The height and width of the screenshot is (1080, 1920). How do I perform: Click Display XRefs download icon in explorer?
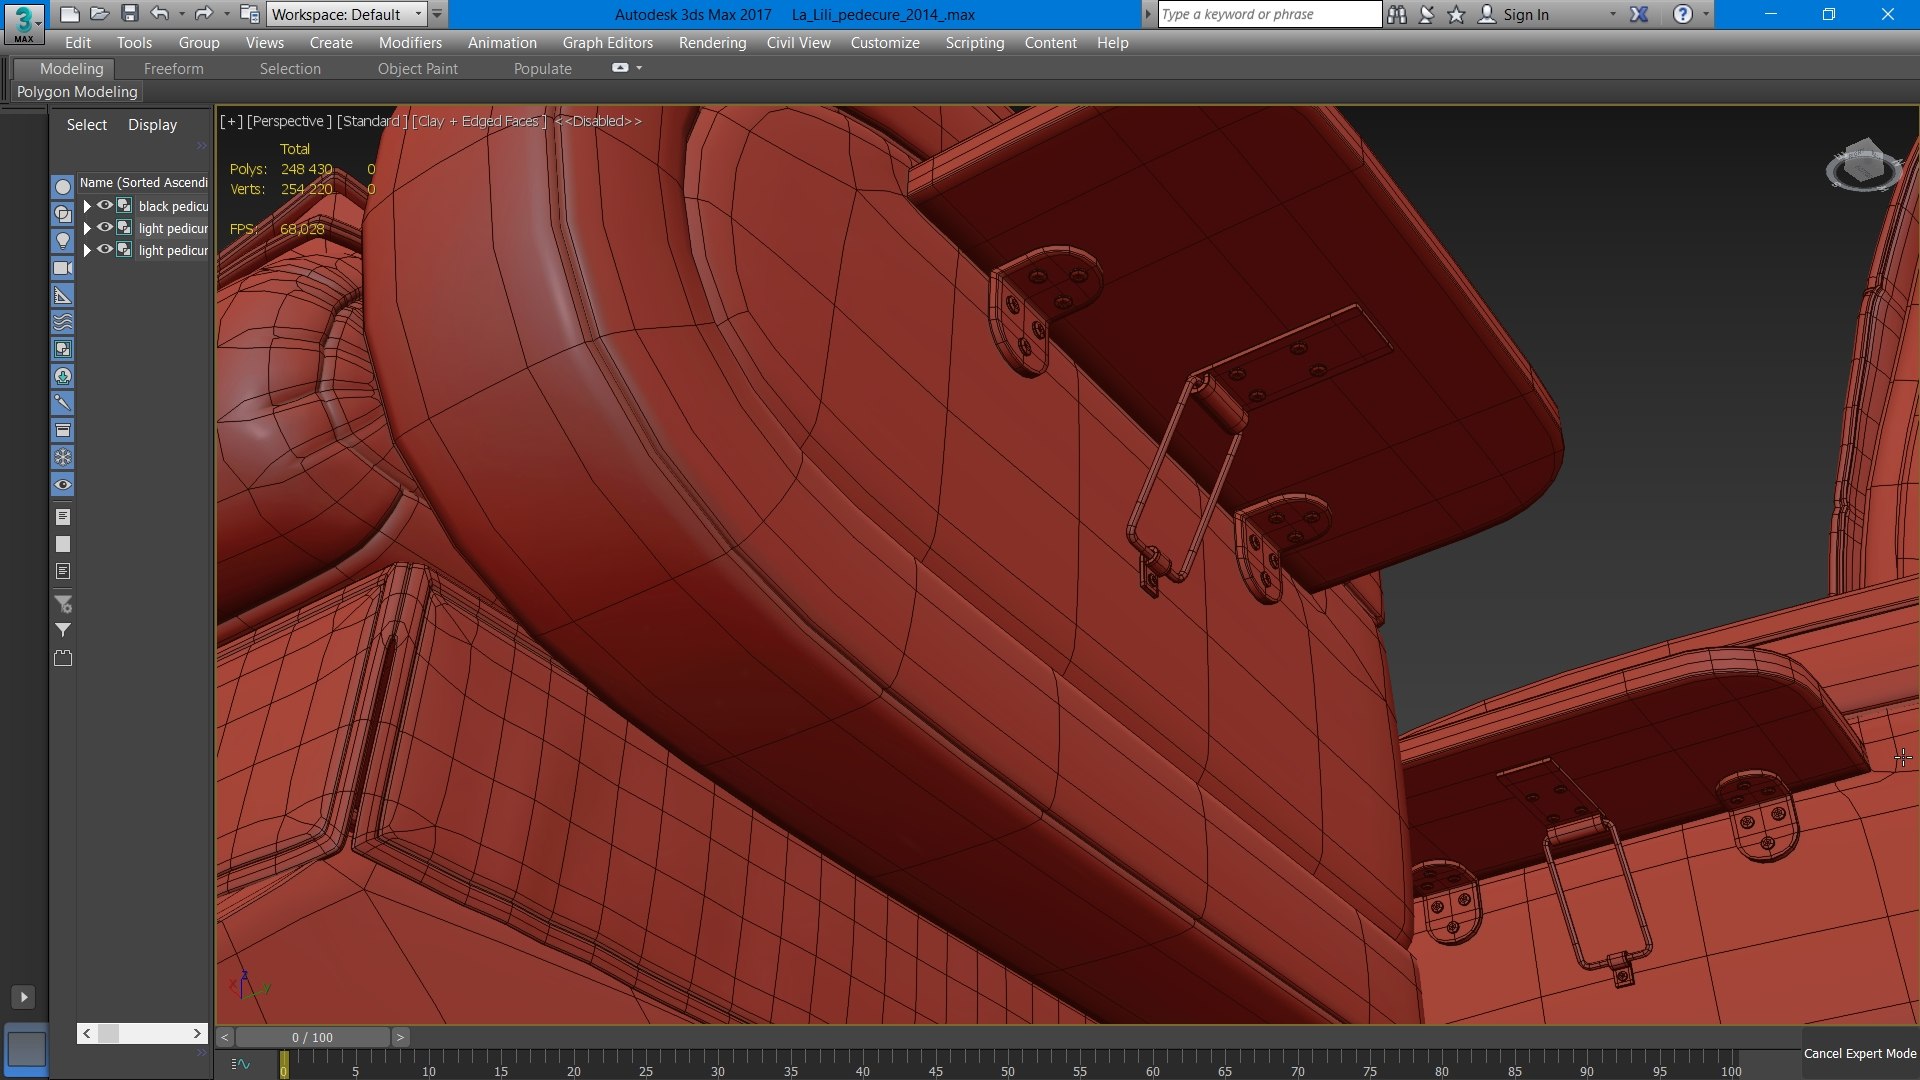click(x=63, y=376)
